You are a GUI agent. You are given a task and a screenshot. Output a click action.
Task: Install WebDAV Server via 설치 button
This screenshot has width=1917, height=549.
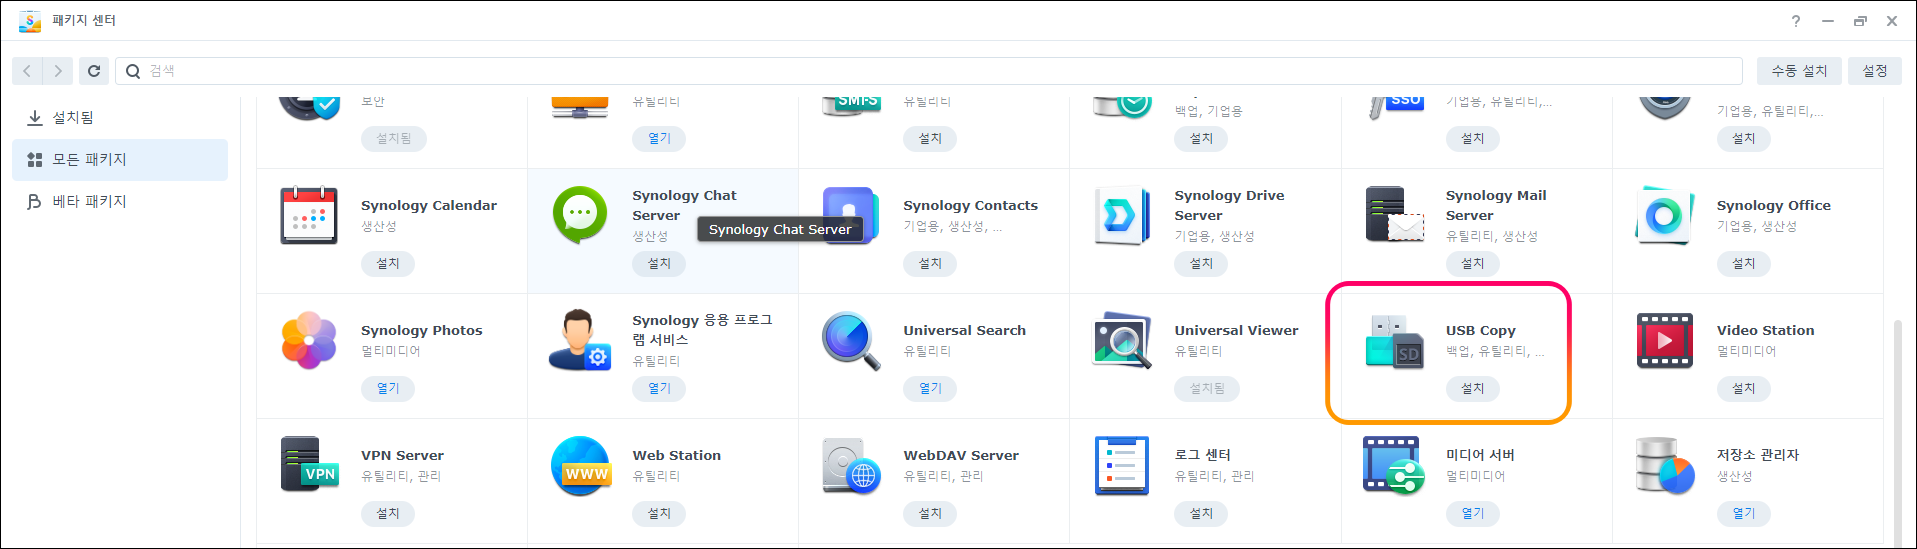click(x=930, y=513)
